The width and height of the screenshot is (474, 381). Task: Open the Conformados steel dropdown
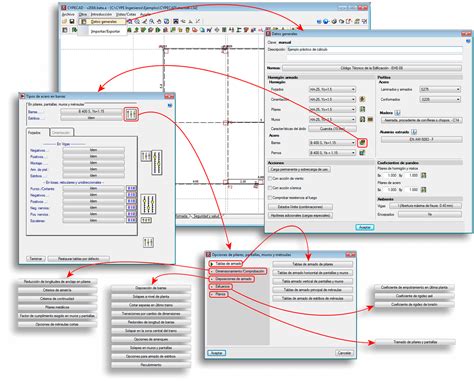click(x=440, y=99)
